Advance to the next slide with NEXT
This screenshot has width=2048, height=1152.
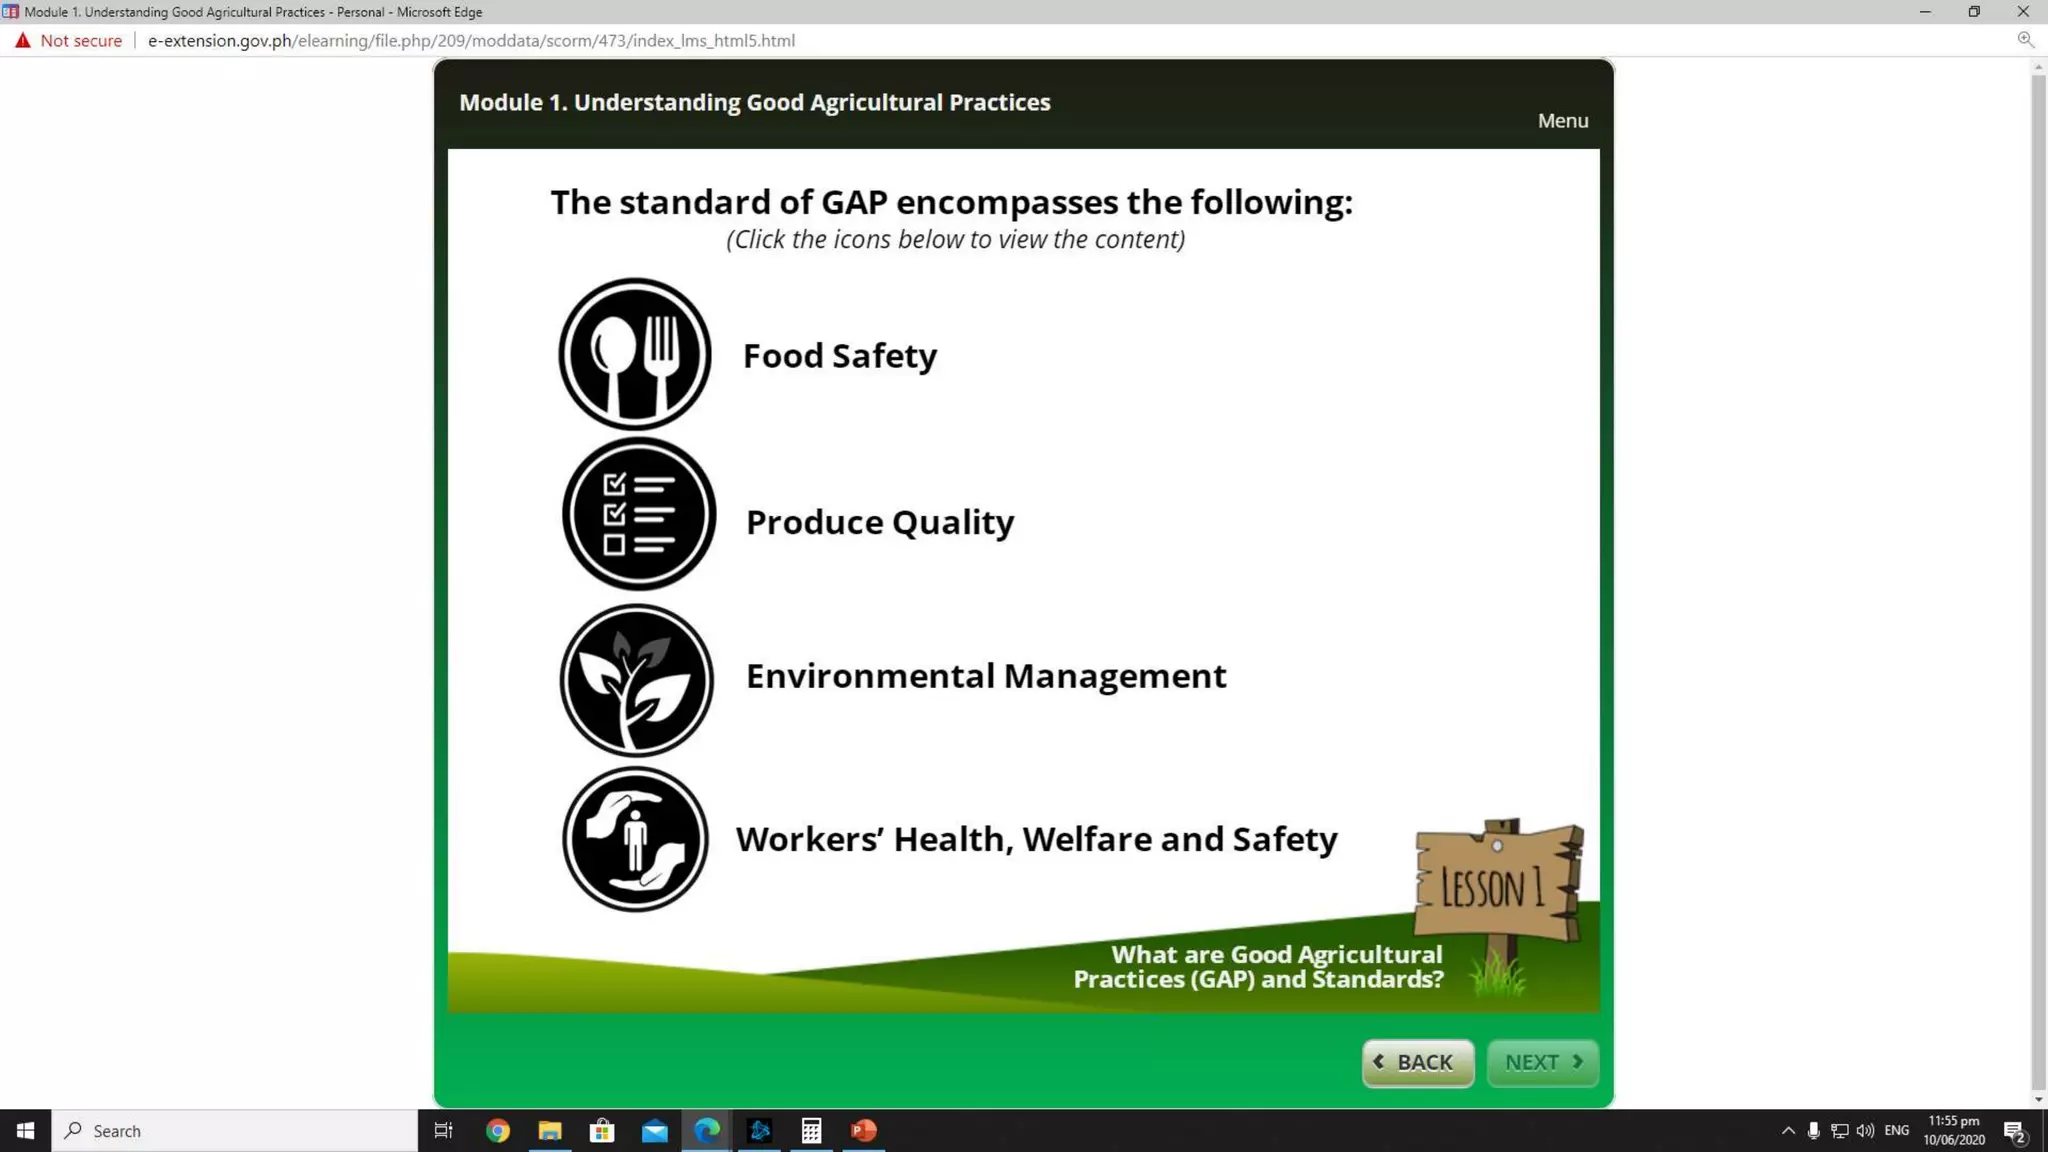[1542, 1062]
